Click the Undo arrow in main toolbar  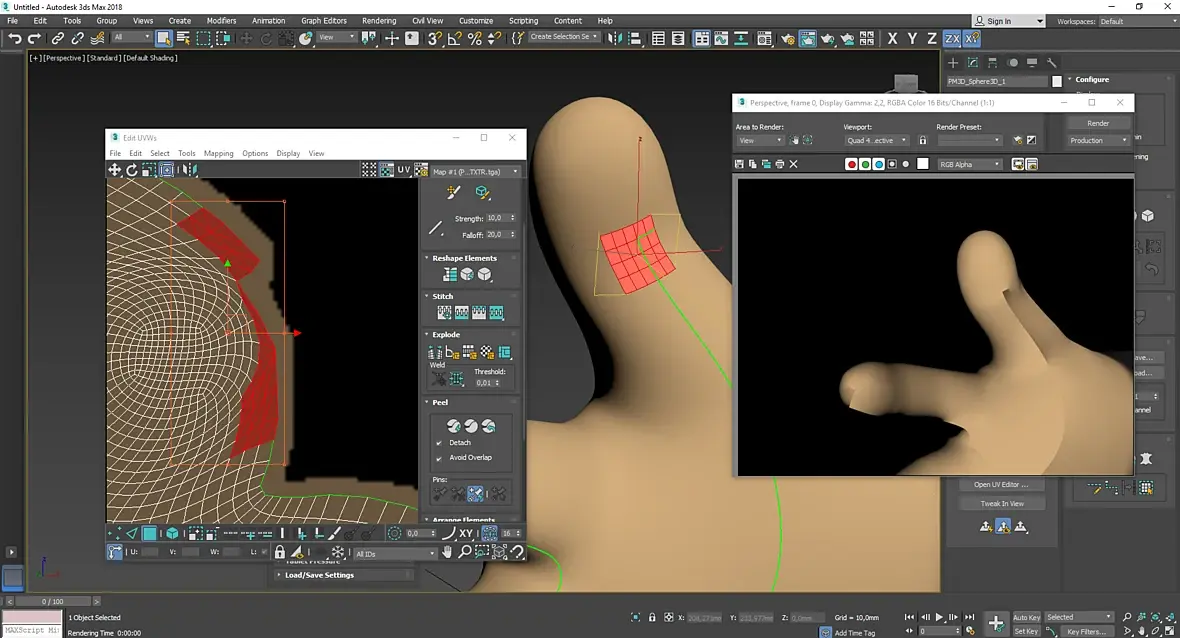pos(14,38)
